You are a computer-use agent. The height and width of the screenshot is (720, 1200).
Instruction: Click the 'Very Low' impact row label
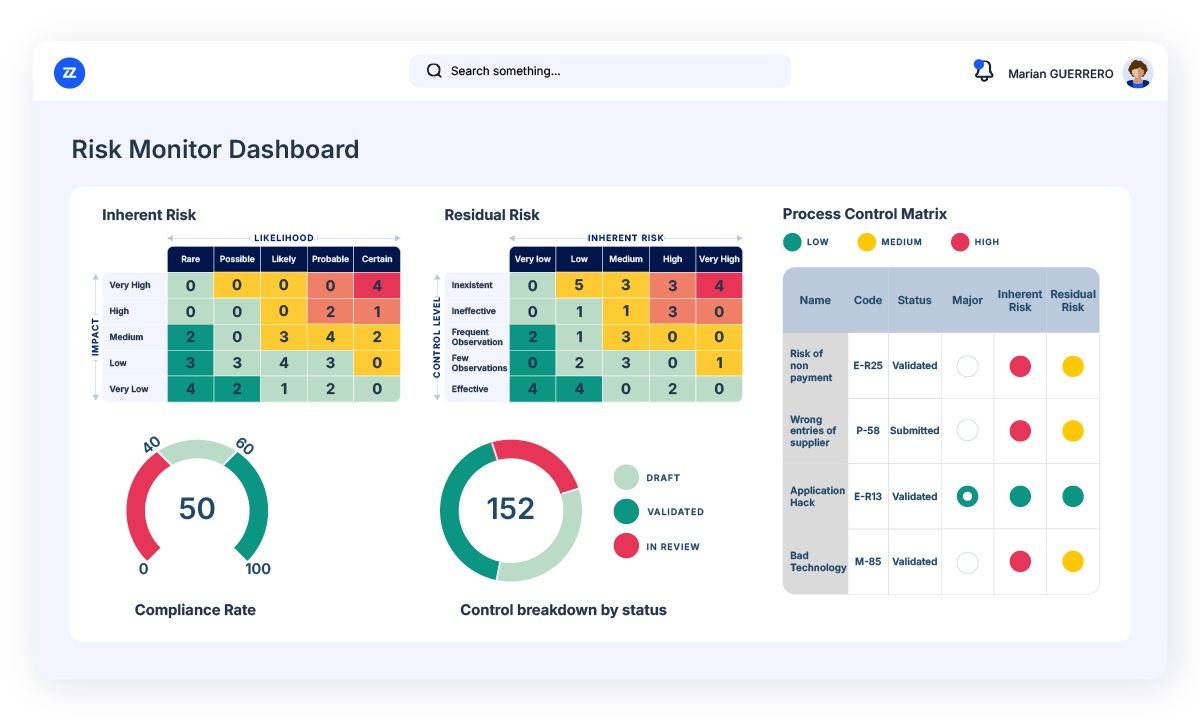tap(130, 389)
